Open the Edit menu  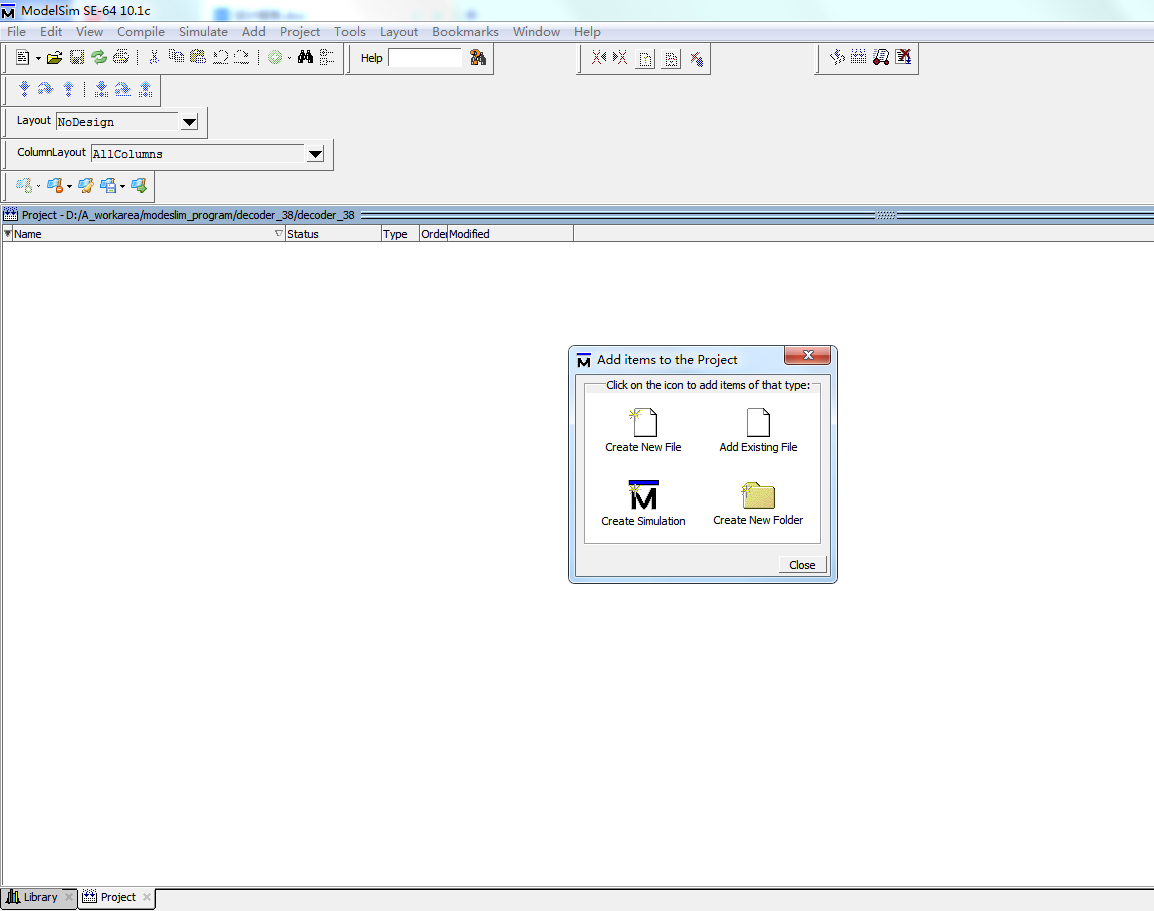tap(51, 32)
